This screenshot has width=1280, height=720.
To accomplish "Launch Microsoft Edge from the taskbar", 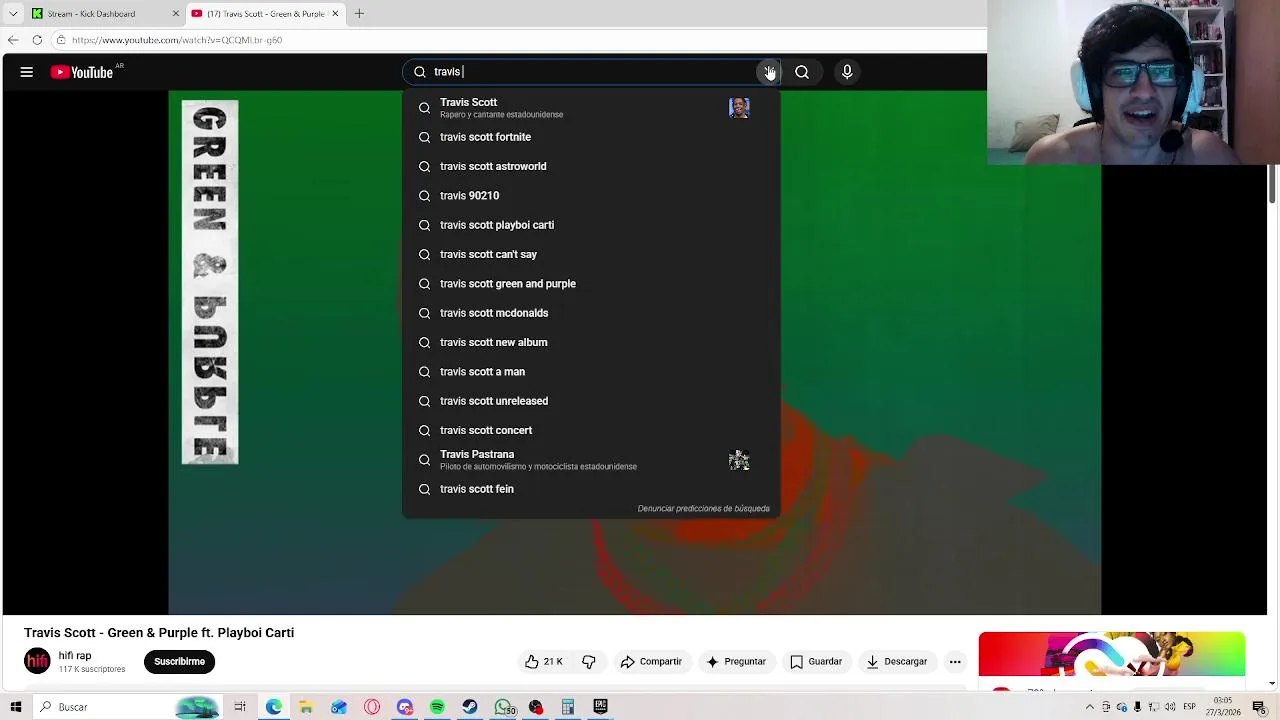I will (273, 707).
